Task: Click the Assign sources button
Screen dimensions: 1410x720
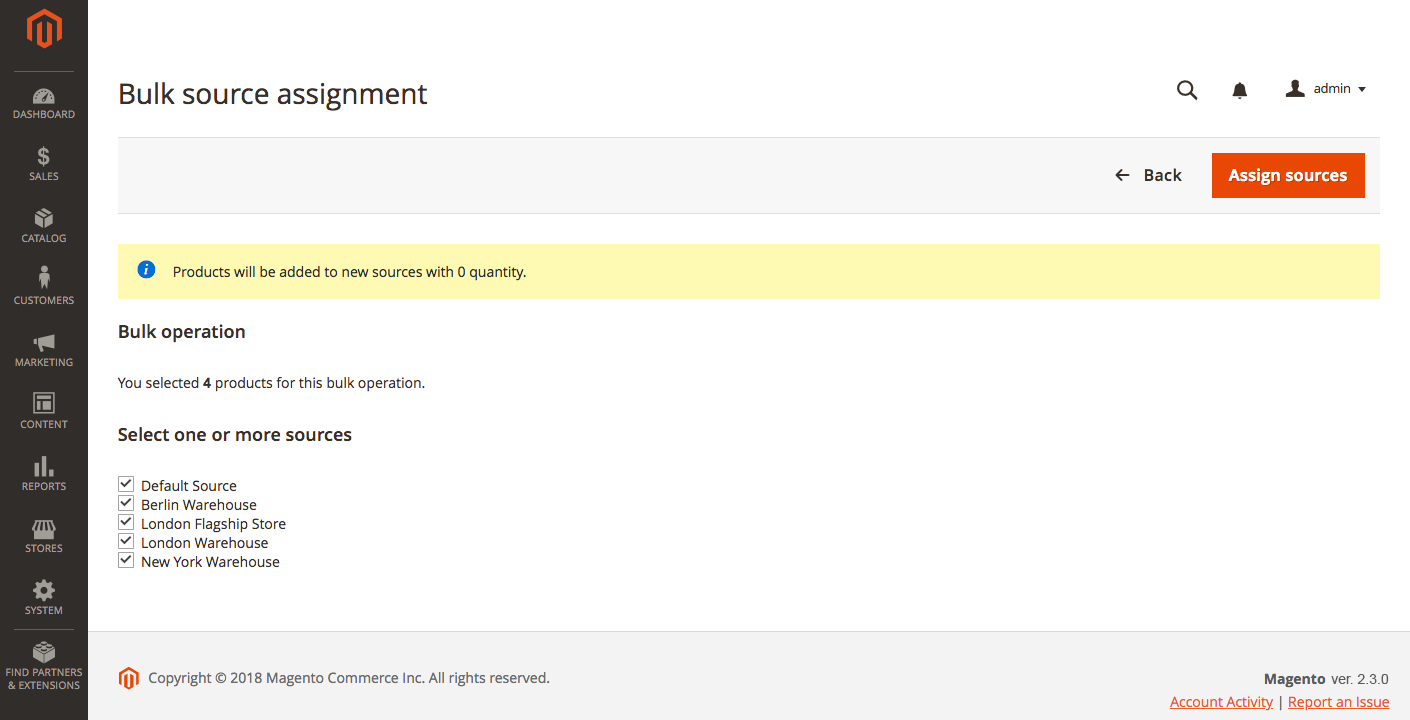Action: coord(1288,175)
